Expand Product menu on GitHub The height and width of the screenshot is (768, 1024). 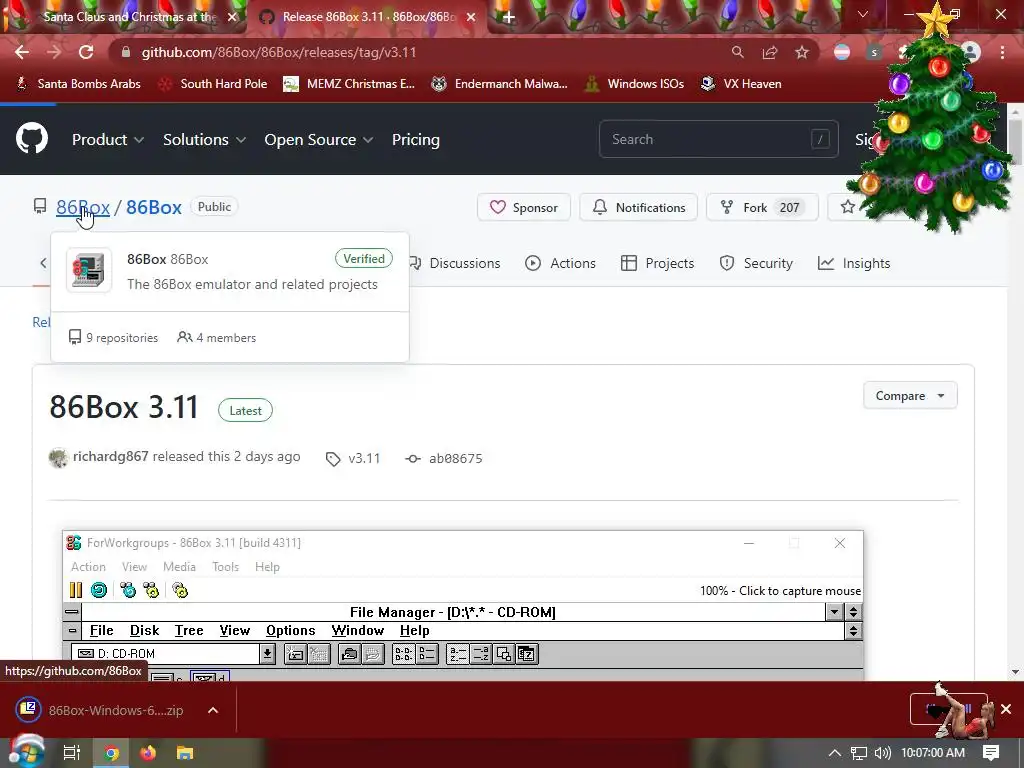point(108,140)
